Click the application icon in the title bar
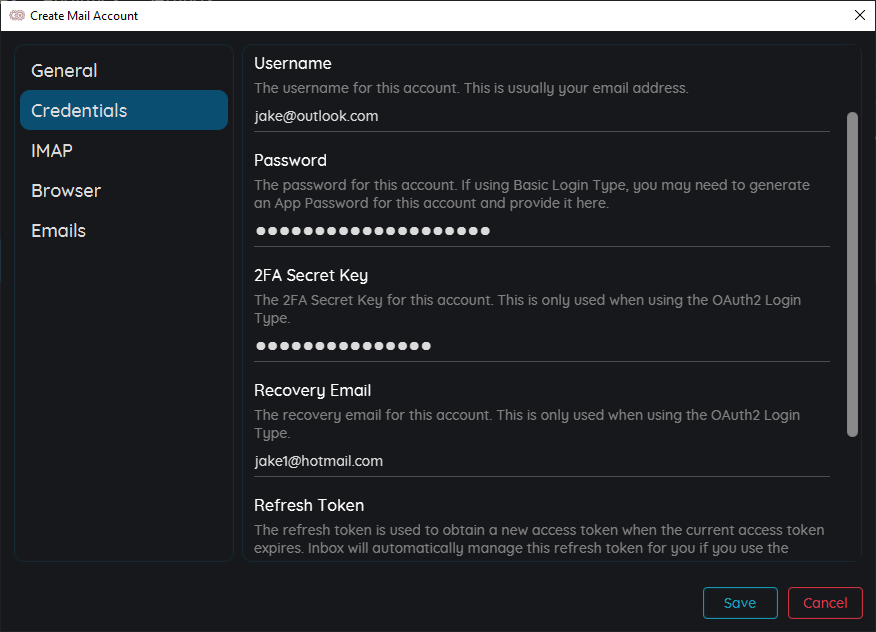 [16, 15]
